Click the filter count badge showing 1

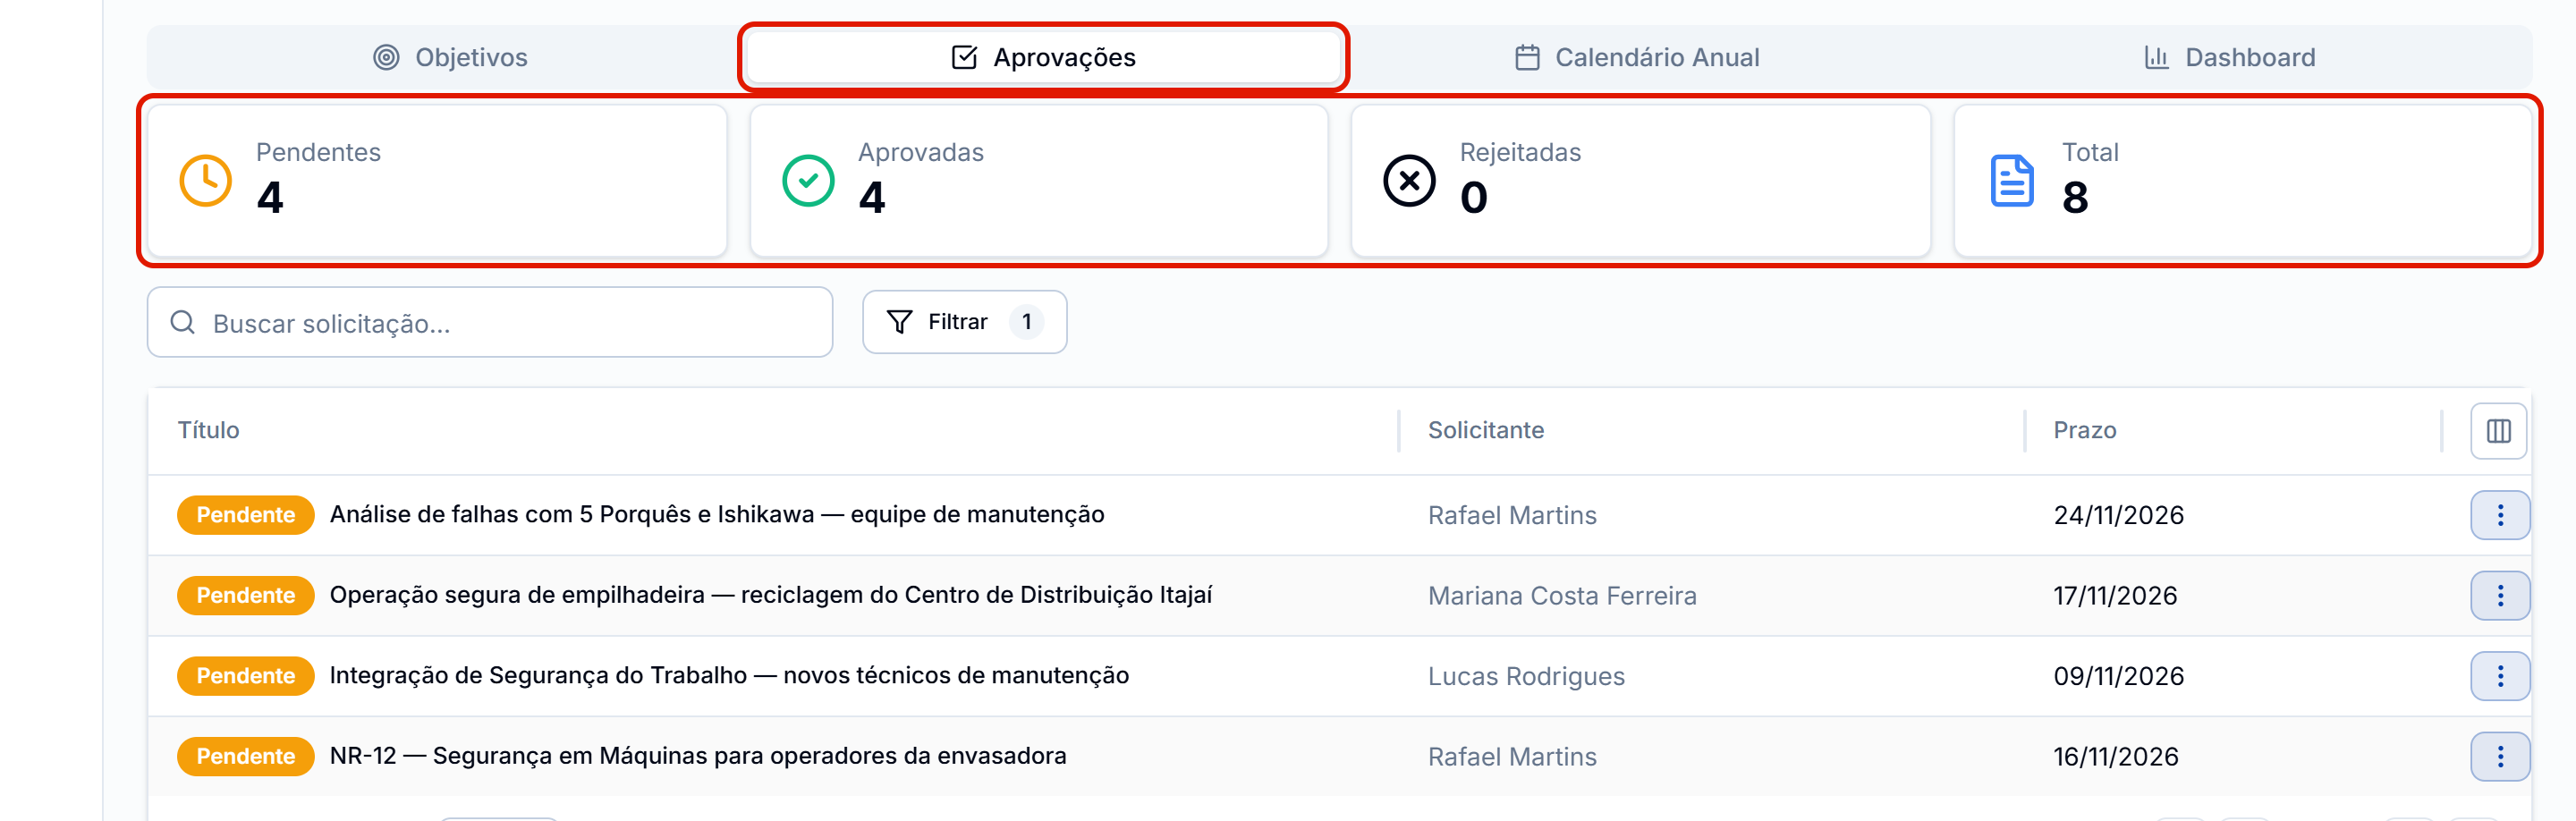click(x=1026, y=322)
